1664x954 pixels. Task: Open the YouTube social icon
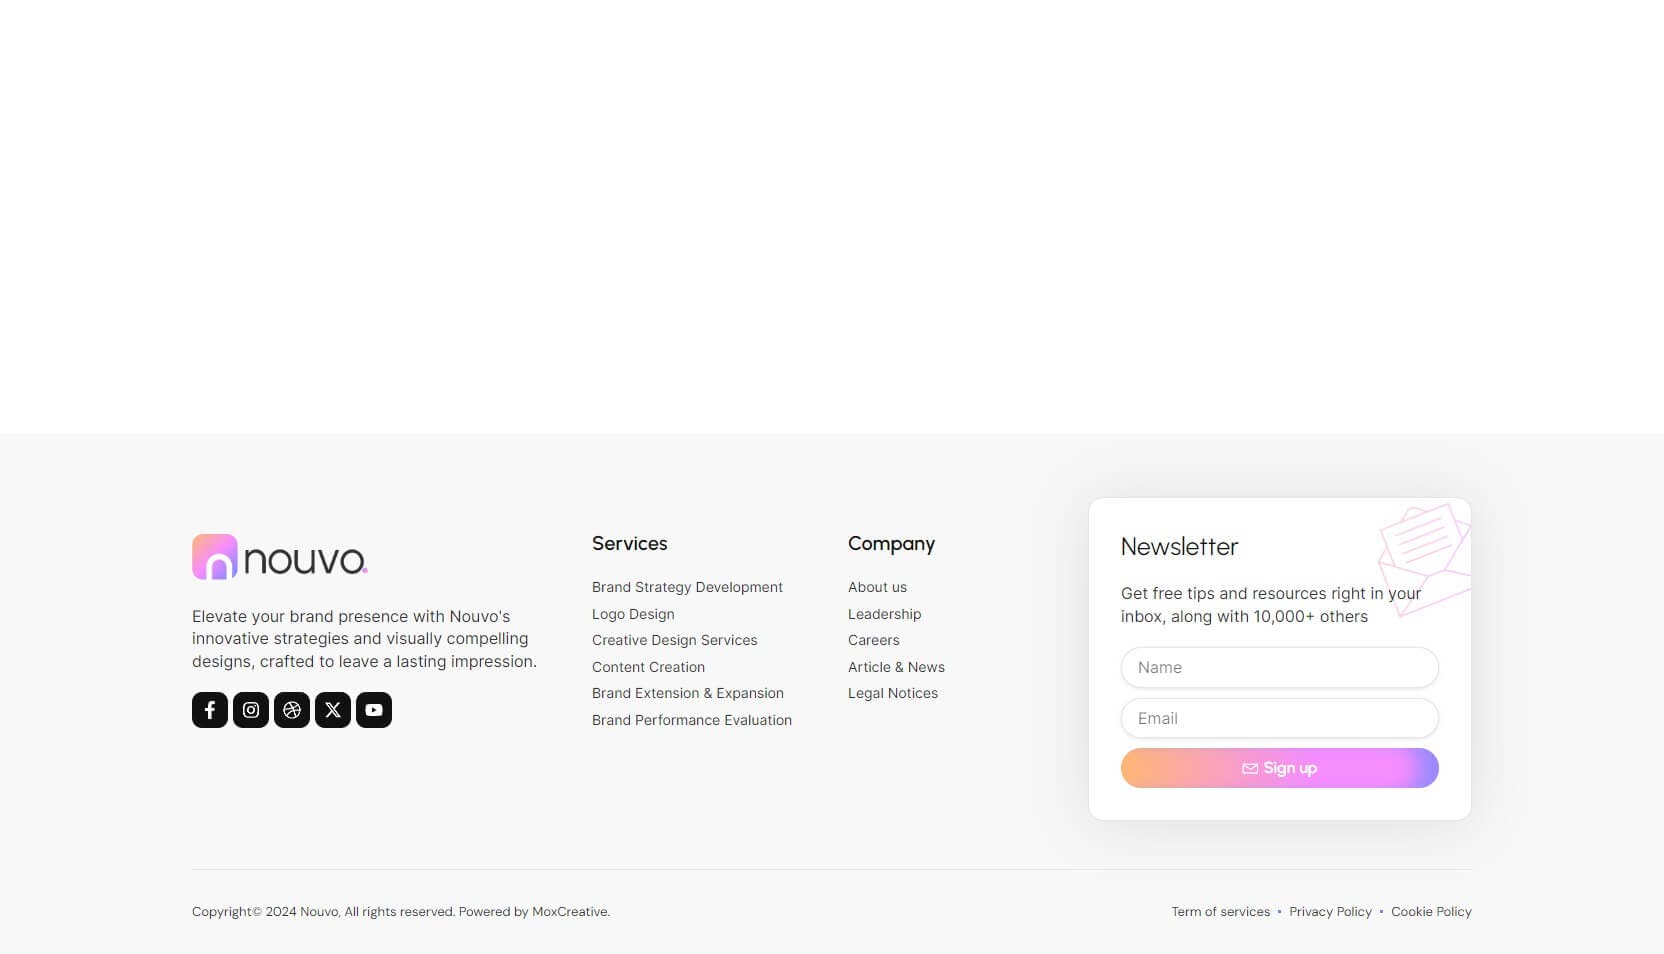point(374,710)
